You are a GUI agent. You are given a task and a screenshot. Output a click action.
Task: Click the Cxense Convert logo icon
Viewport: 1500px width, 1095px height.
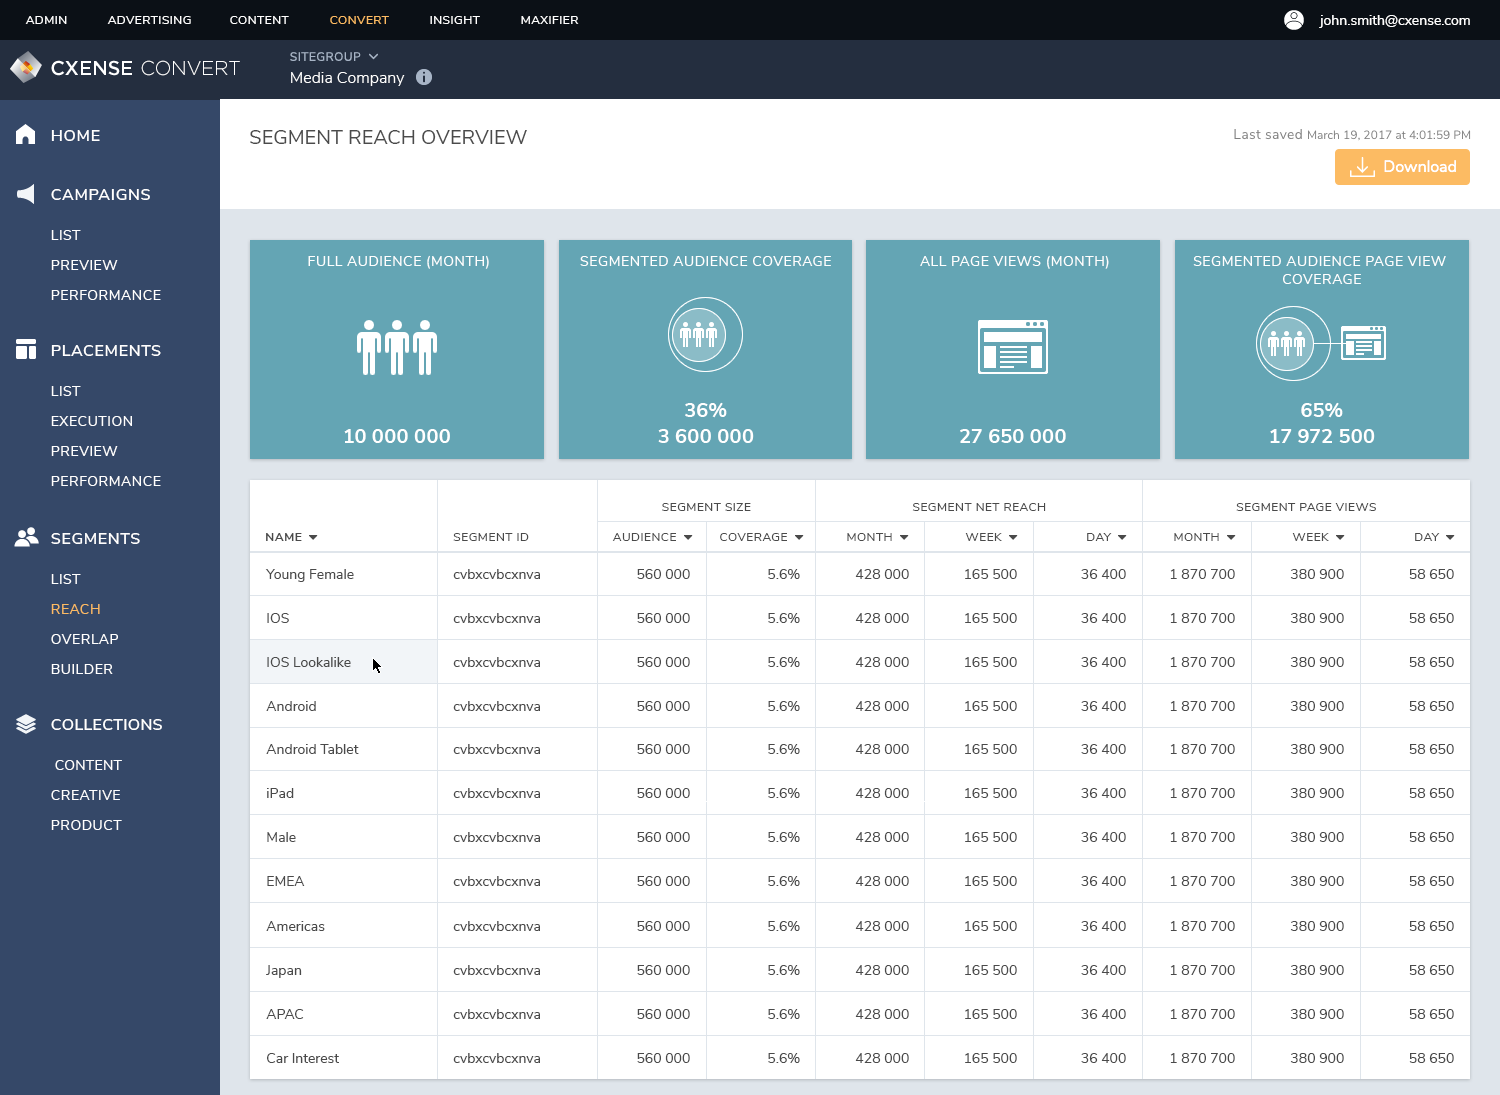pos(25,68)
